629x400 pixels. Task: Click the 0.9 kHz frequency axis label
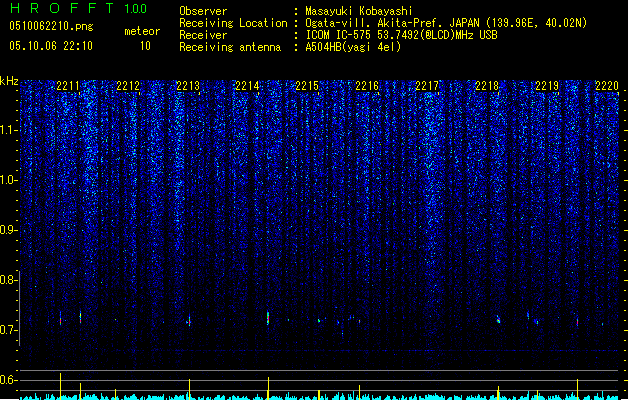click(x=9, y=230)
